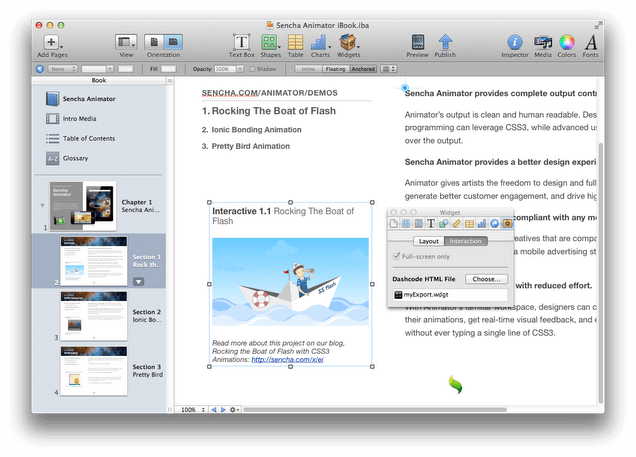Set object placement to Inline
This screenshot has width=636, height=457.
[x=308, y=69]
